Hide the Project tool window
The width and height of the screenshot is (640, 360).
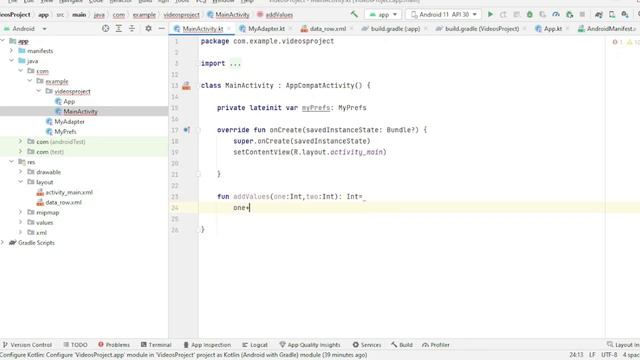pyautogui.click(x=162, y=29)
